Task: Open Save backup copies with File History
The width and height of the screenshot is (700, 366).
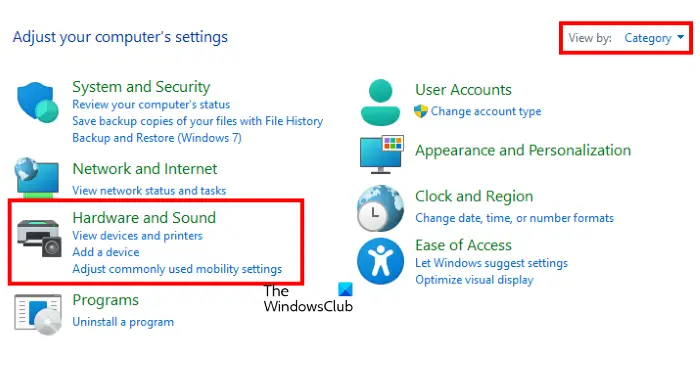Action: [197, 121]
